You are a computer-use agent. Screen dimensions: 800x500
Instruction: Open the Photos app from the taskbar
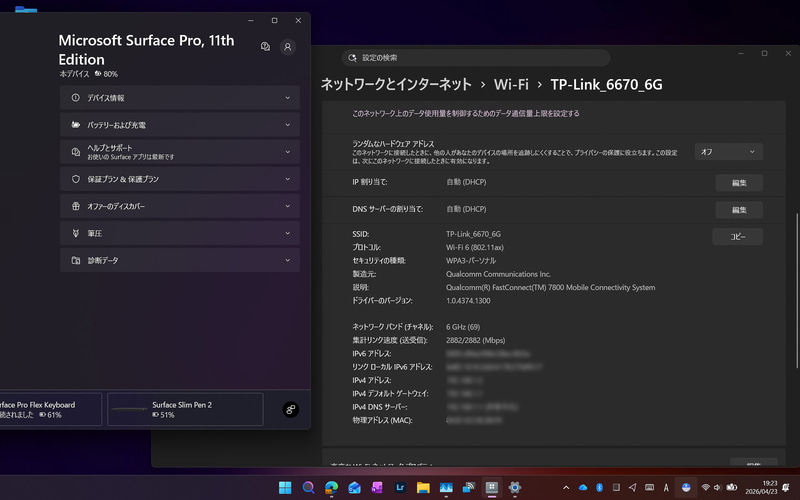(446, 488)
